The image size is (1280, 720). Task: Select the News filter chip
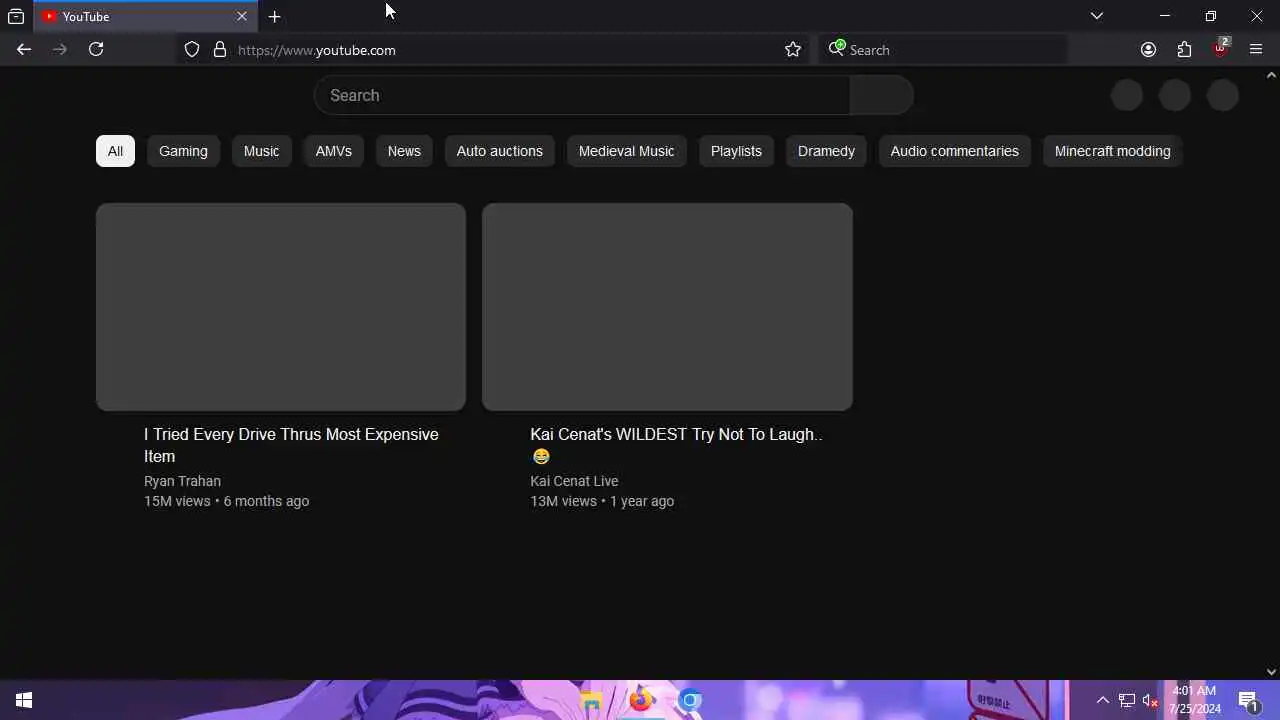404,151
